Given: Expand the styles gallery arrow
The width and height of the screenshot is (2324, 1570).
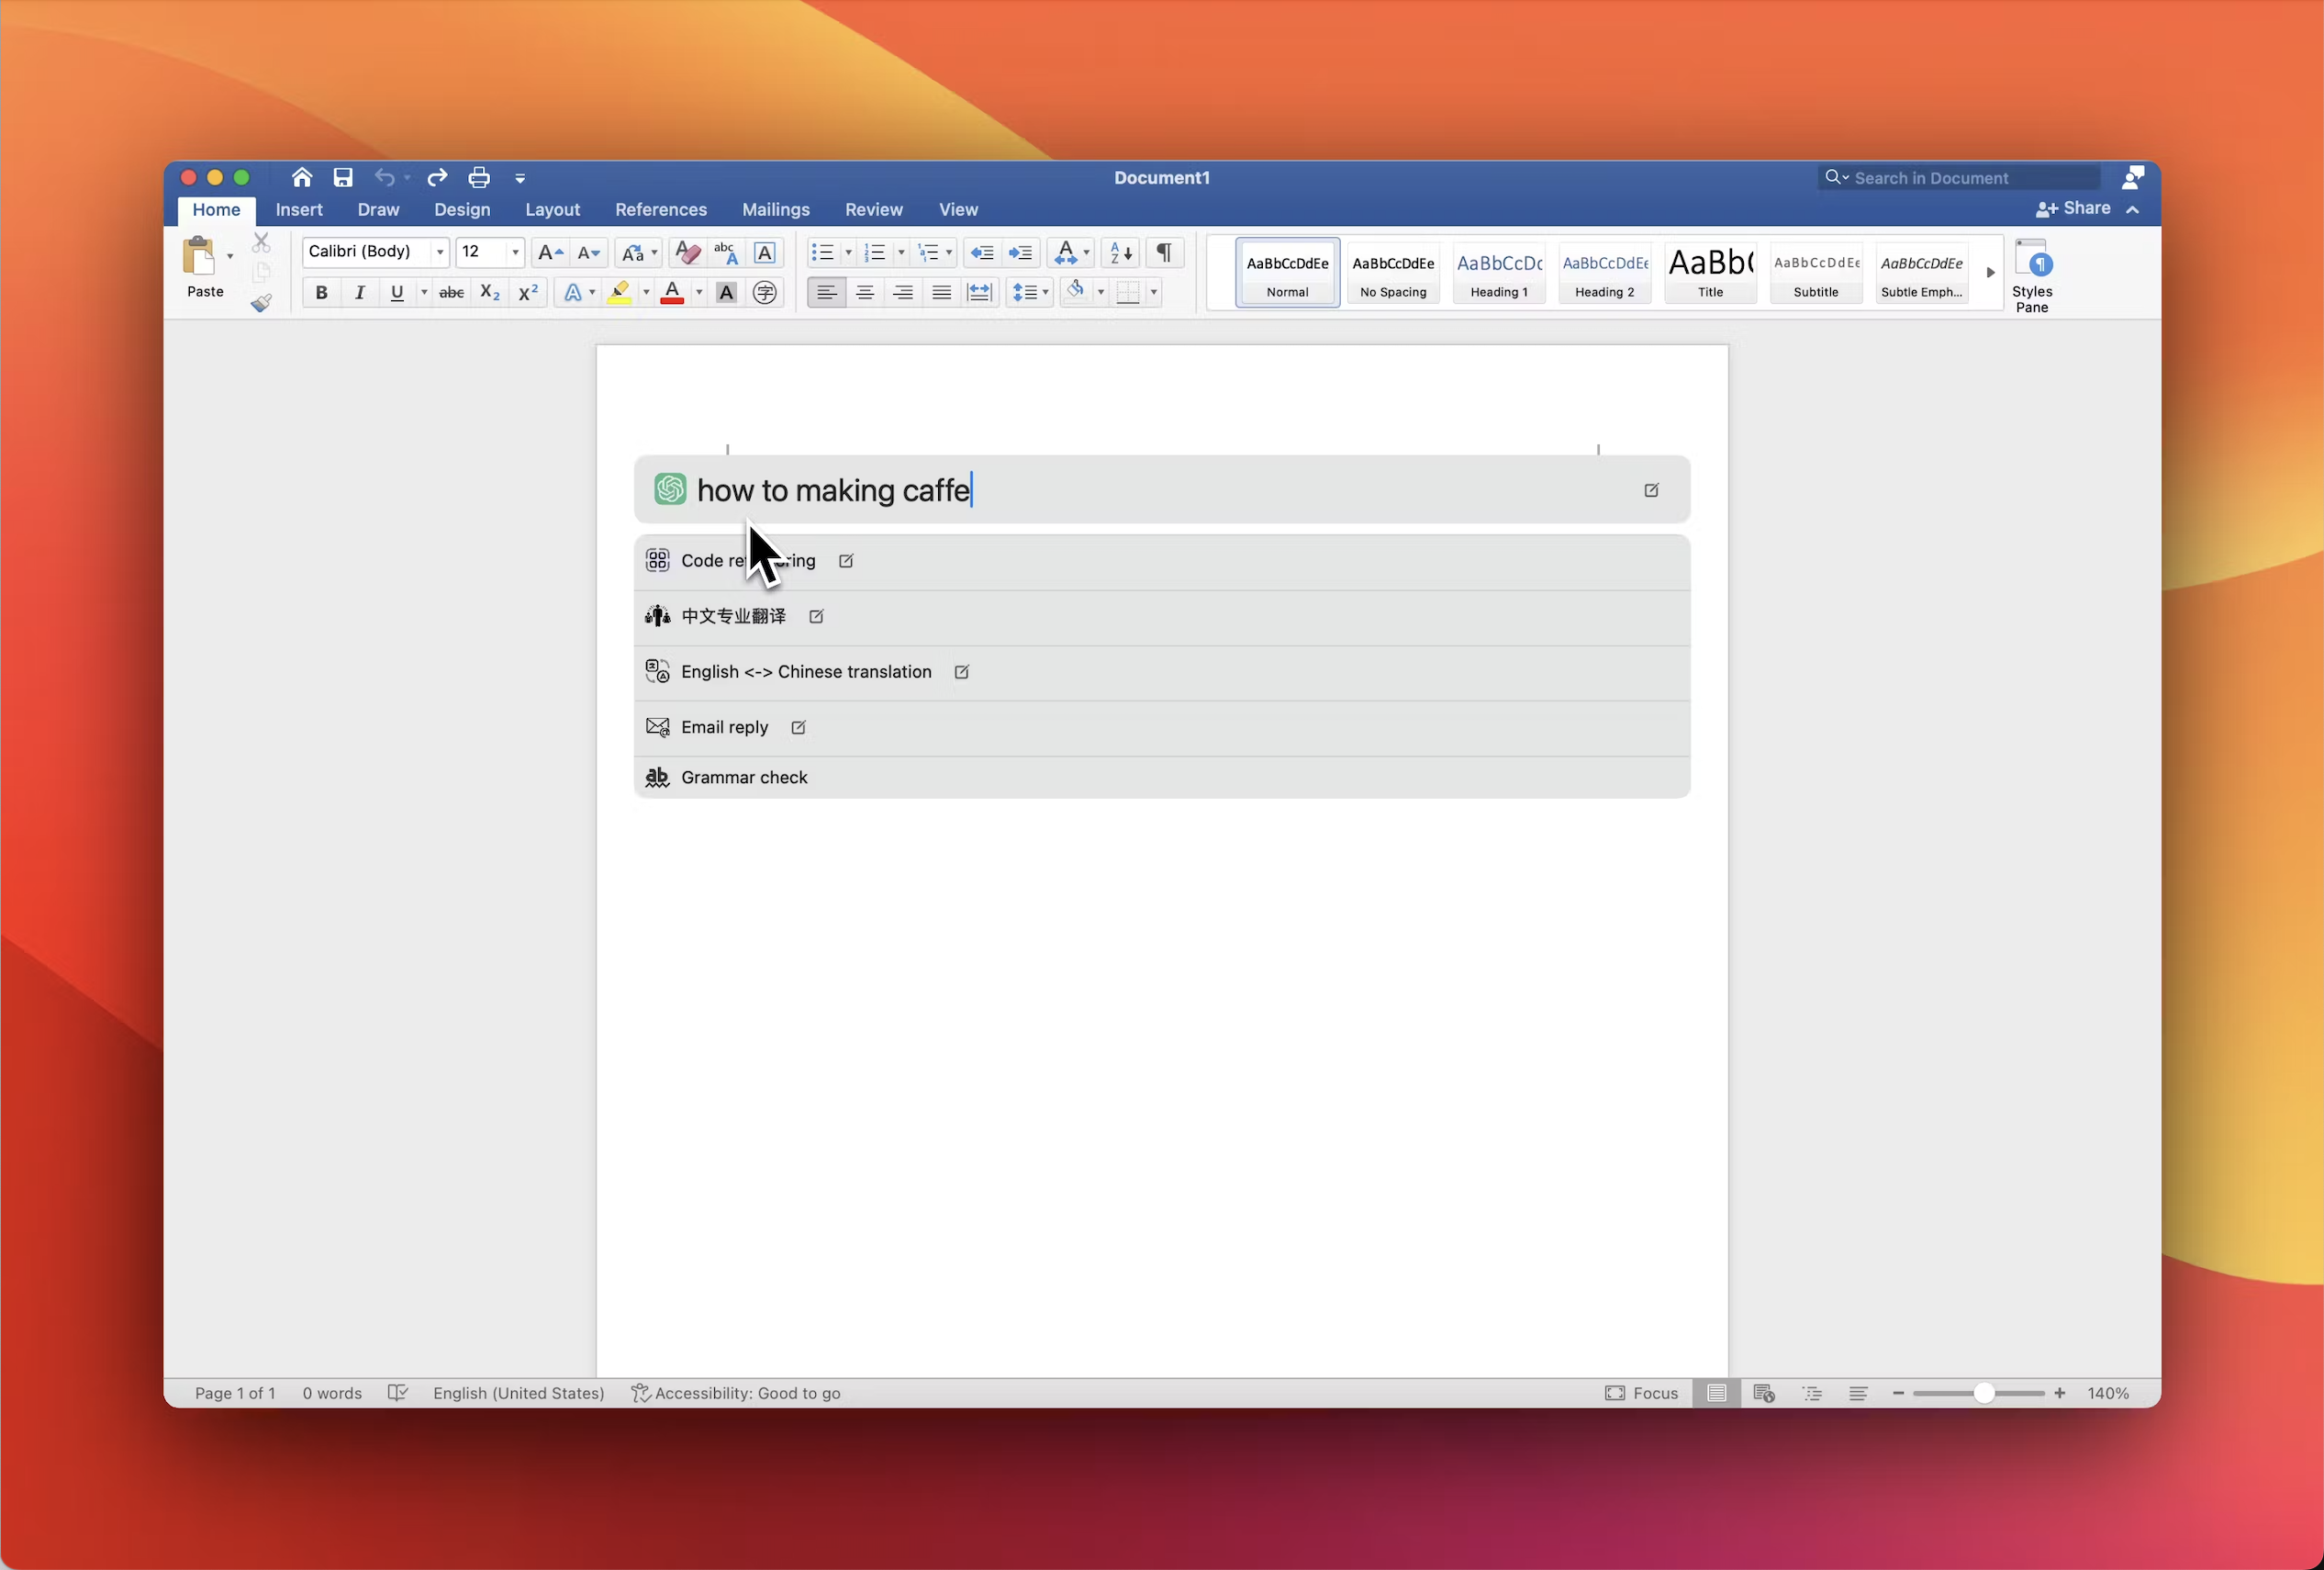Looking at the screenshot, I should [1990, 272].
